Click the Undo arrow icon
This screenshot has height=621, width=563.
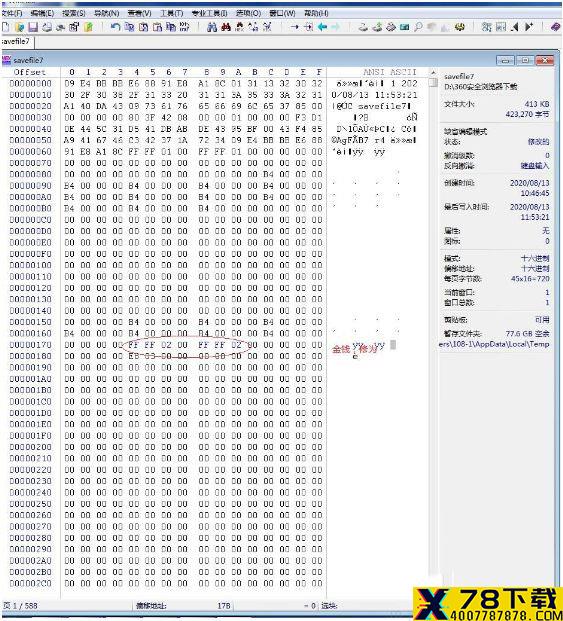115,27
